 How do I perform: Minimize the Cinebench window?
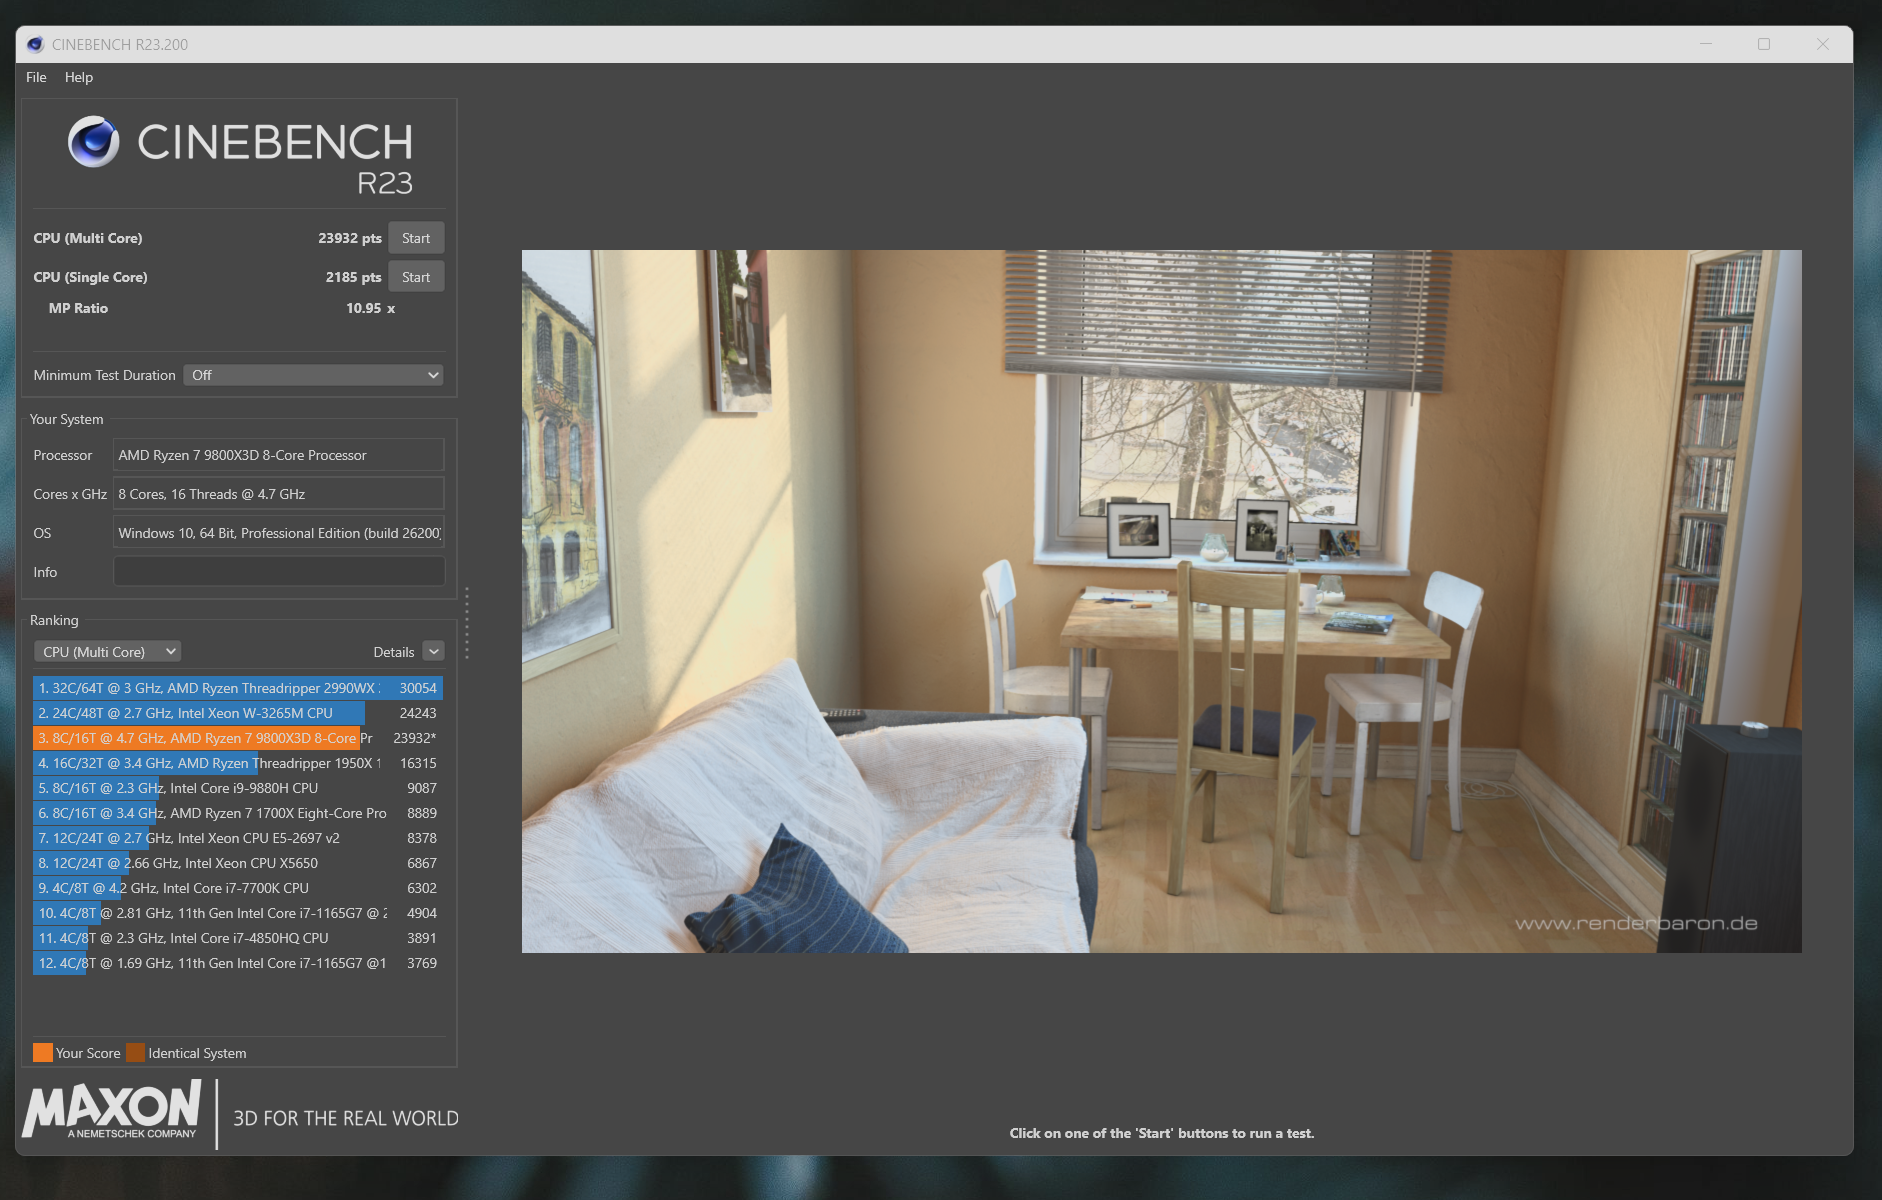coord(1706,44)
